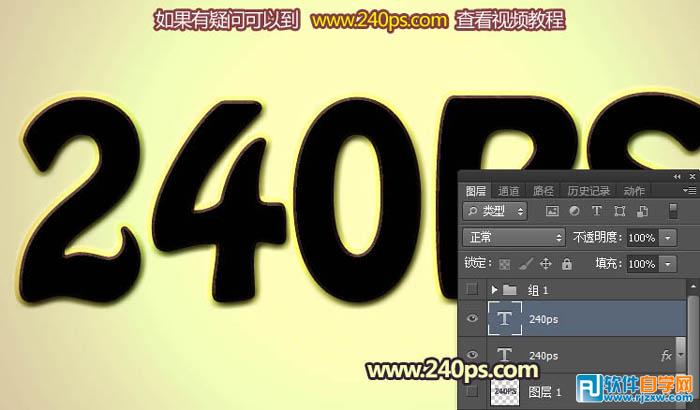
Task: Lock position move icon
Action: pyautogui.click(x=546, y=264)
